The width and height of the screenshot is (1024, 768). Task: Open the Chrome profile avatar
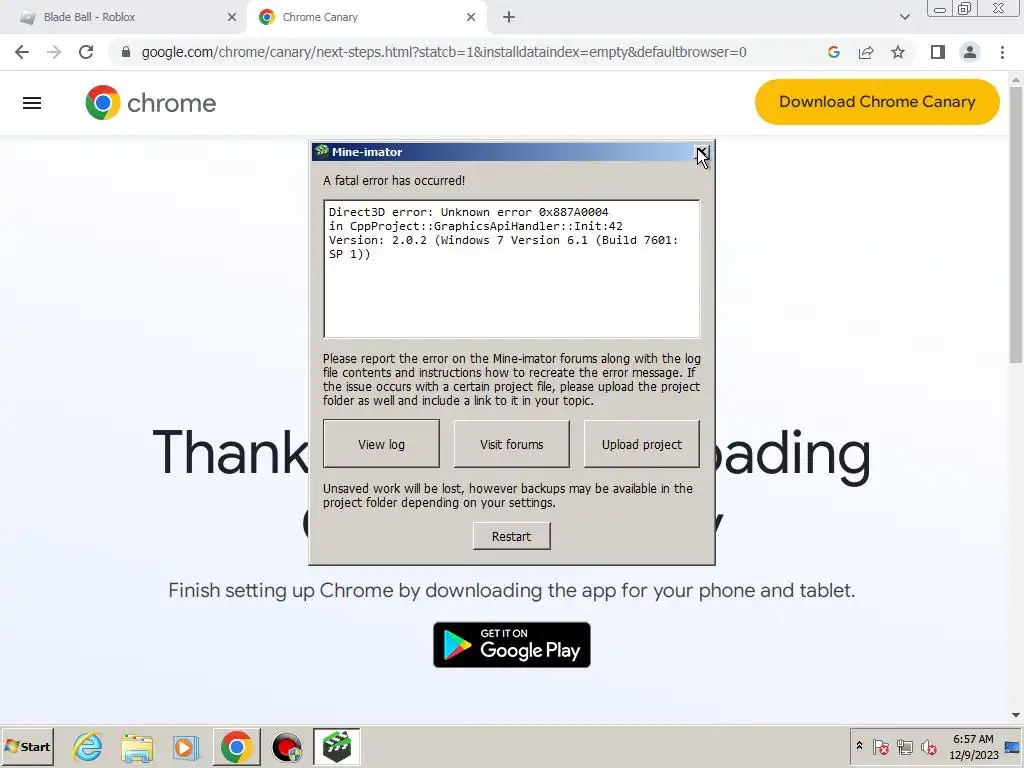pos(970,52)
